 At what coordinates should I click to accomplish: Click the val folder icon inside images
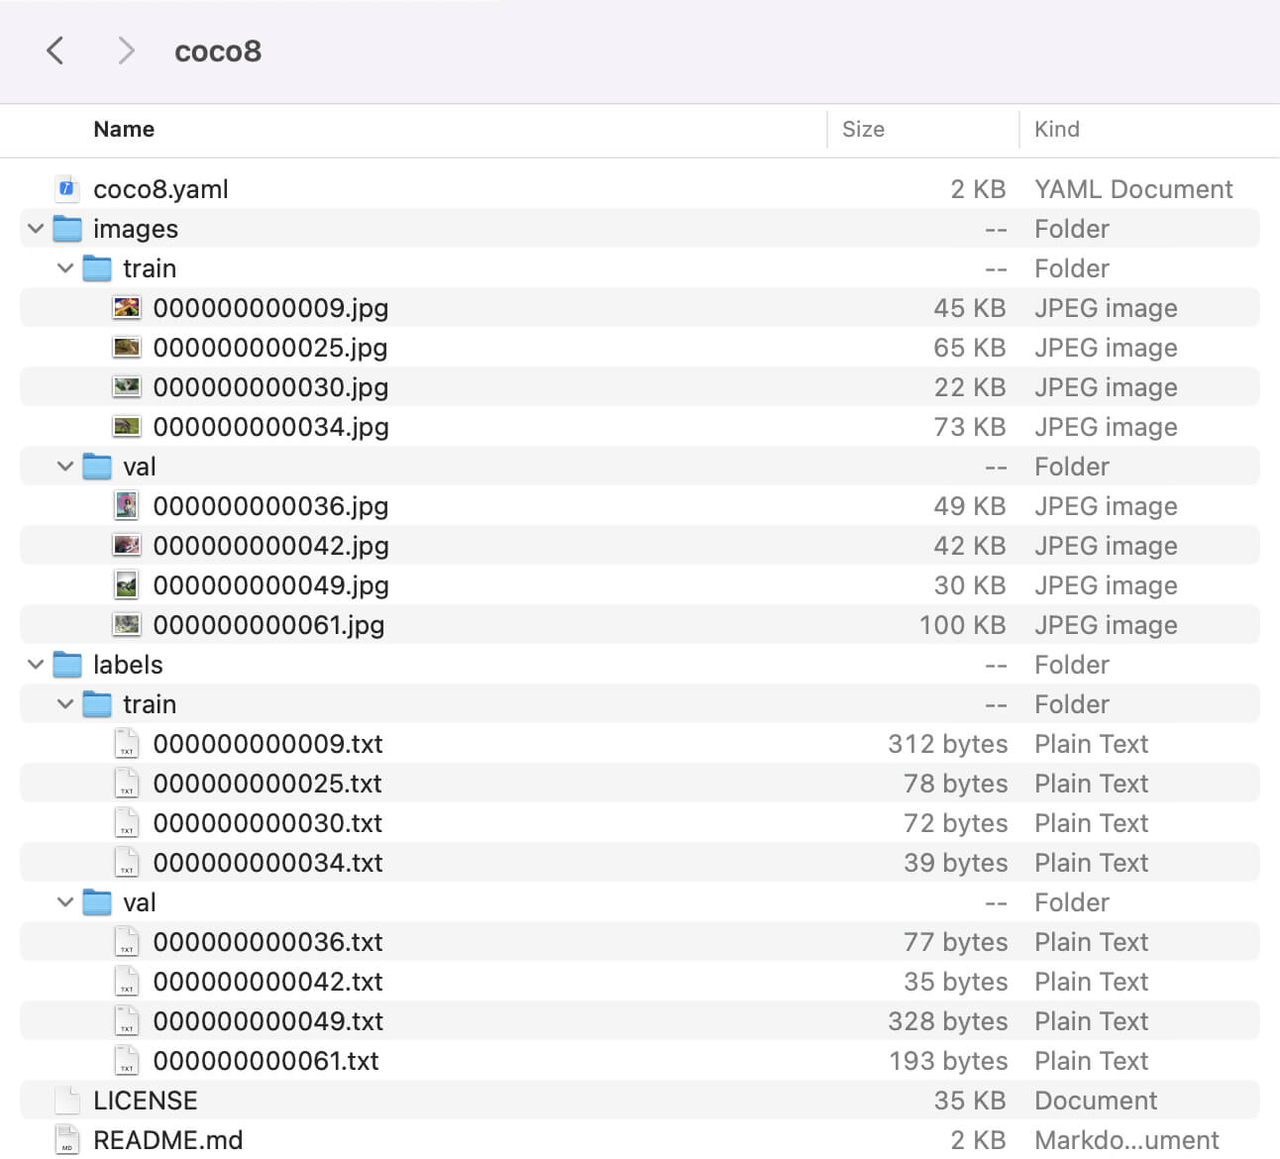(x=97, y=466)
